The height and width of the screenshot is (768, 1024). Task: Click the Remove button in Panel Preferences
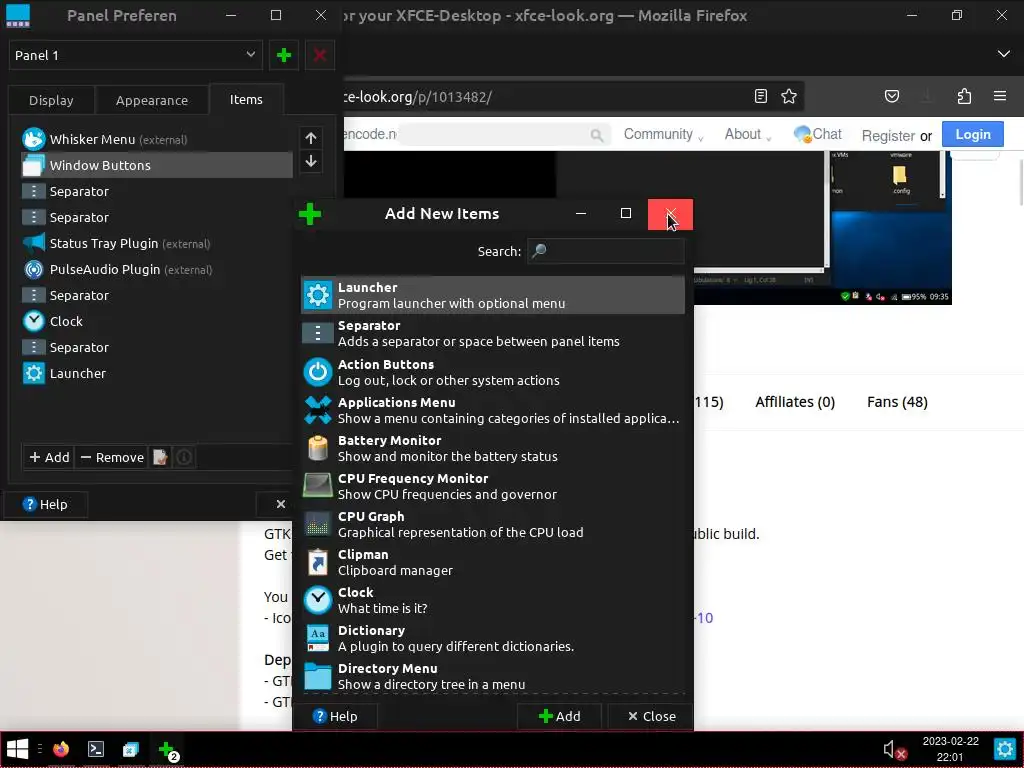pyautogui.click(x=112, y=457)
